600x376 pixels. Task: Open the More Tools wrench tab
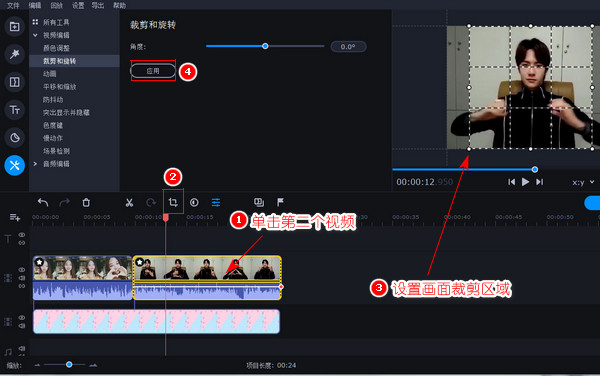(15, 165)
